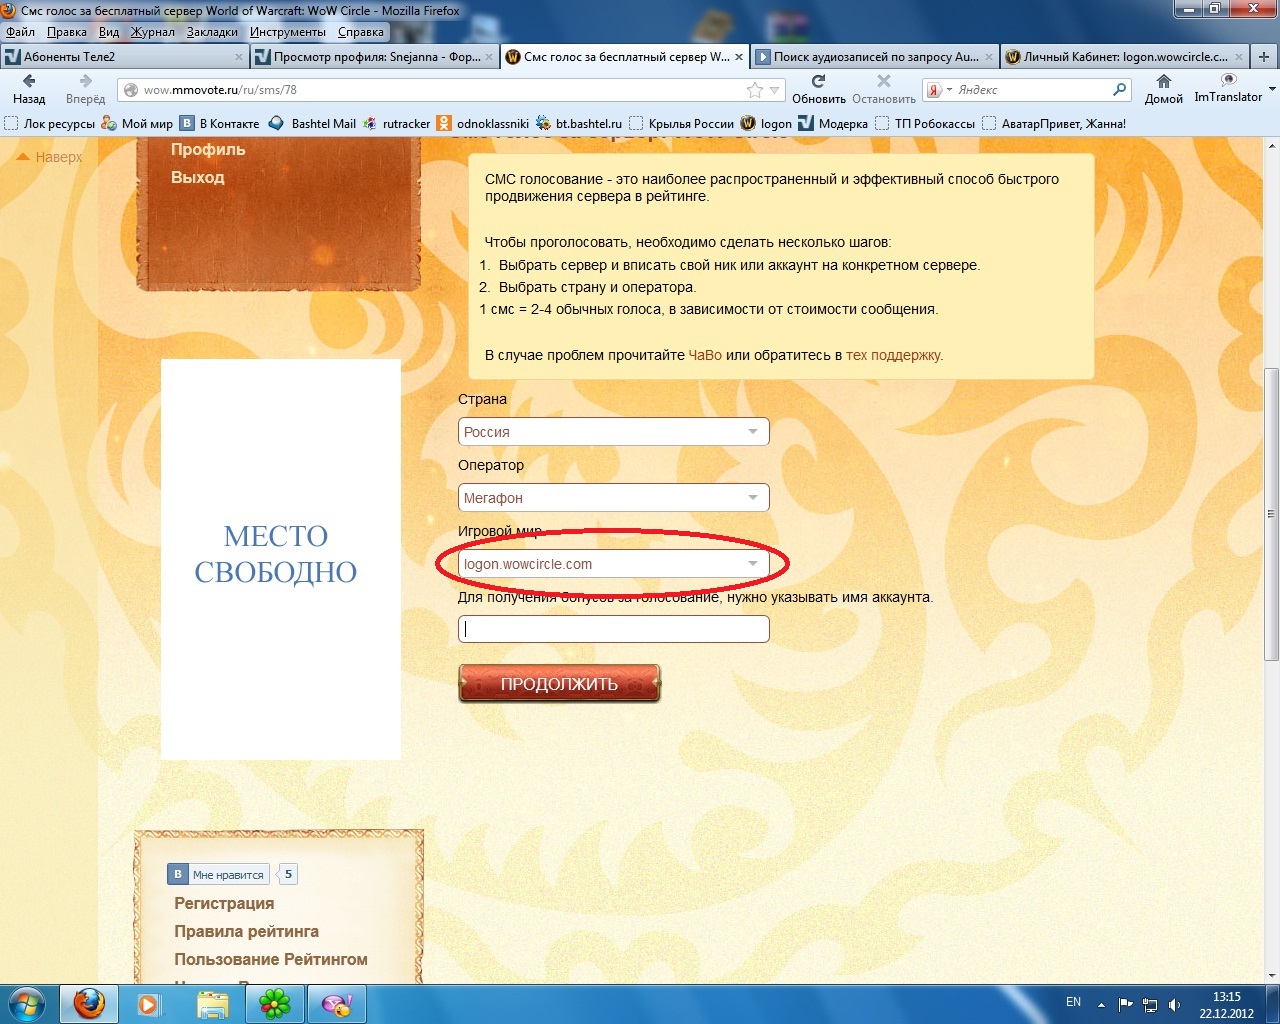1280x1024 pixels.
Task: Expand the Страна dropdown showing Россия
Action: (x=613, y=432)
